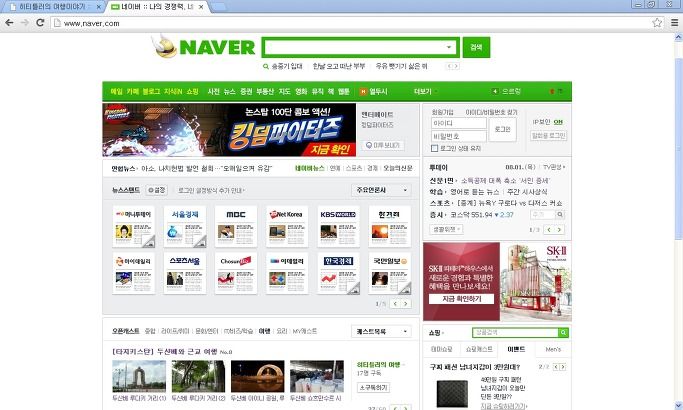Viewport: 683px width, 410px height.
Task: Bookmark this page with the star icon
Action: coord(657,23)
